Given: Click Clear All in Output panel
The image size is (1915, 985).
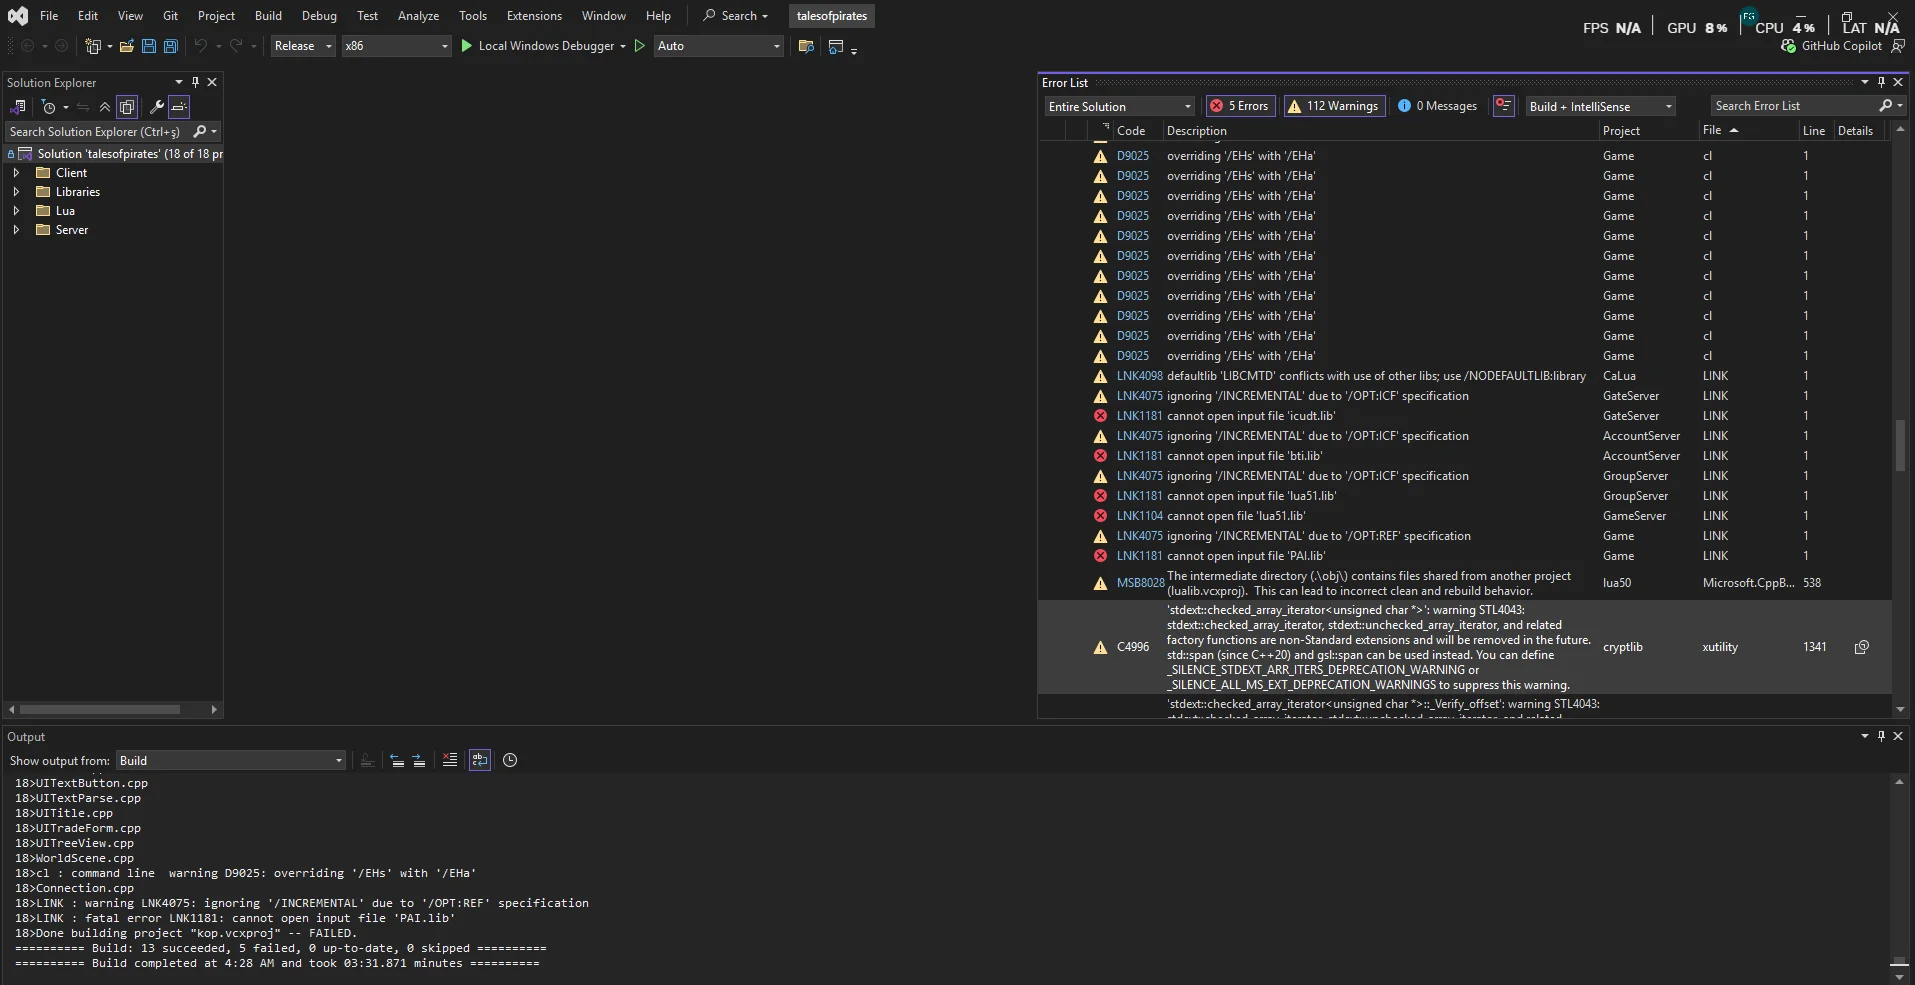Looking at the screenshot, I should point(450,760).
